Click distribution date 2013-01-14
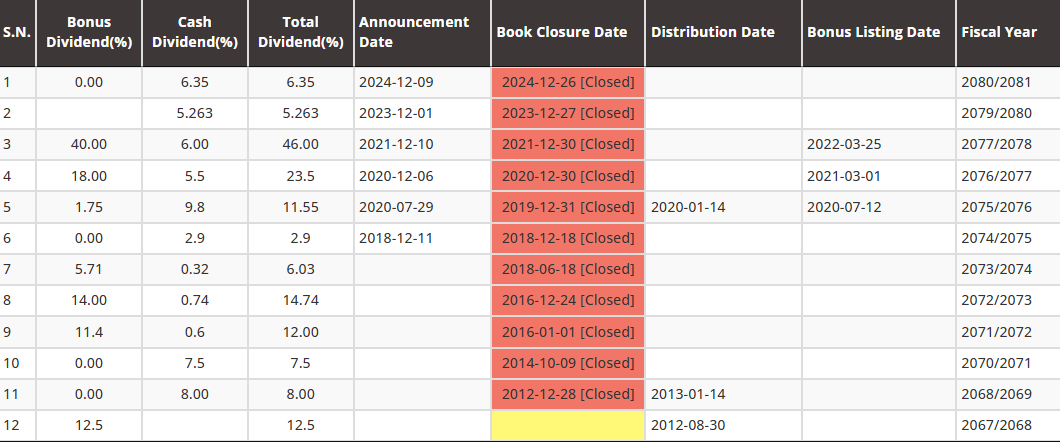 pos(688,394)
